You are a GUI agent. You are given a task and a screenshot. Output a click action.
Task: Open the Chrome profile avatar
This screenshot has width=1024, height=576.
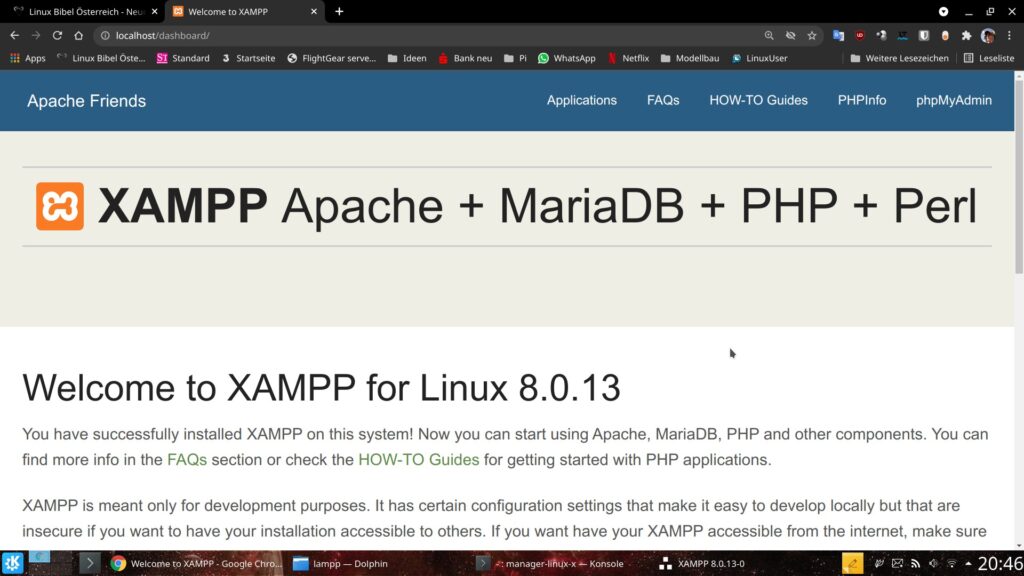coord(987,35)
